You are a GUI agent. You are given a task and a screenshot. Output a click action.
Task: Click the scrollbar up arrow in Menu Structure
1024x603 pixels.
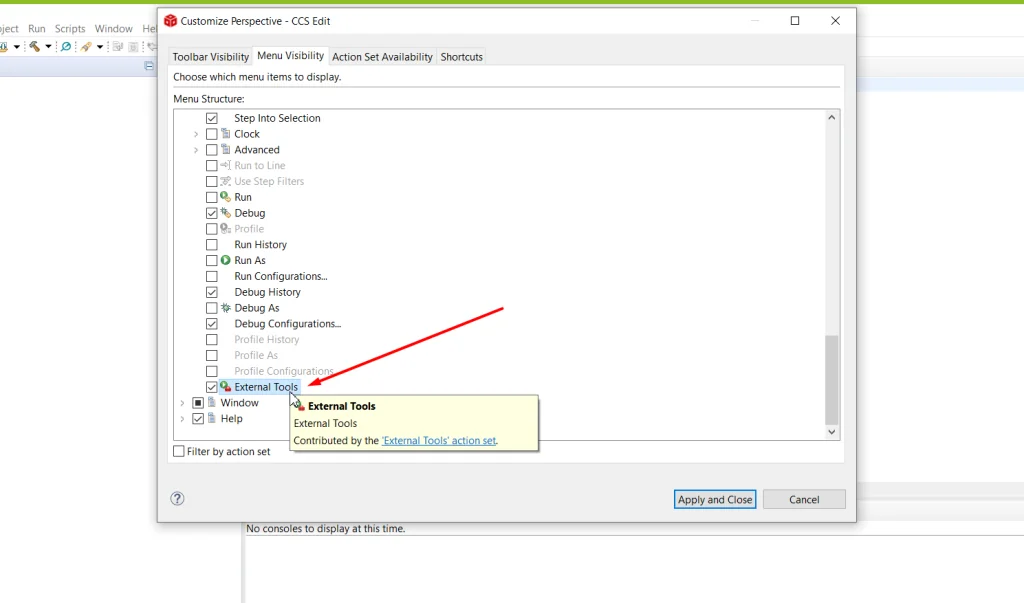(831, 118)
